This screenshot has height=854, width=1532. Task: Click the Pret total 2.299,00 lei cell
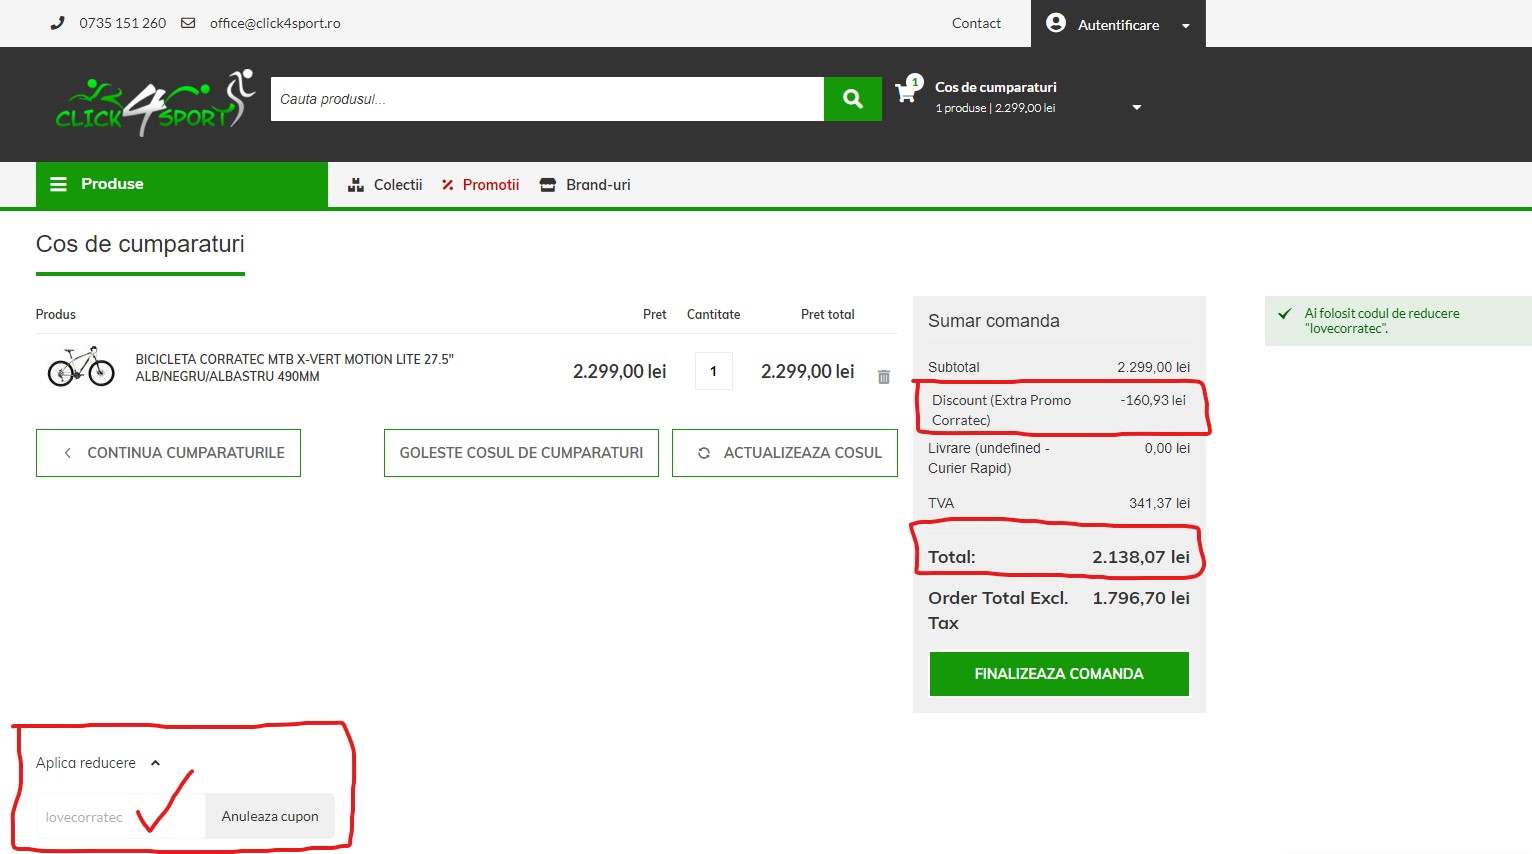pyautogui.click(x=808, y=371)
